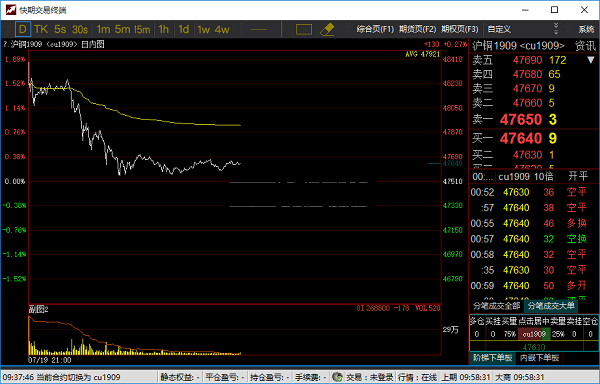Expand the toolbar overflow chevron
The image size is (600, 384).
click(x=556, y=29)
